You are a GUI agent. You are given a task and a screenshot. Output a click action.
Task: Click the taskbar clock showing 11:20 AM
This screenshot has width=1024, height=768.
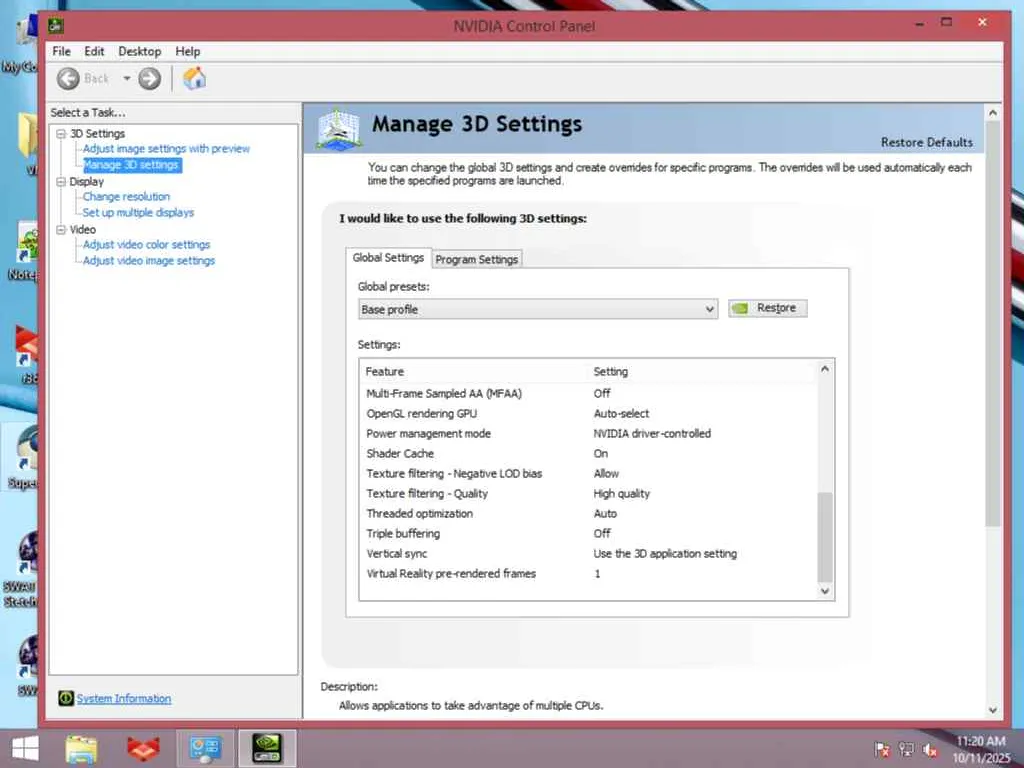pyautogui.click(x=981, y=750)
